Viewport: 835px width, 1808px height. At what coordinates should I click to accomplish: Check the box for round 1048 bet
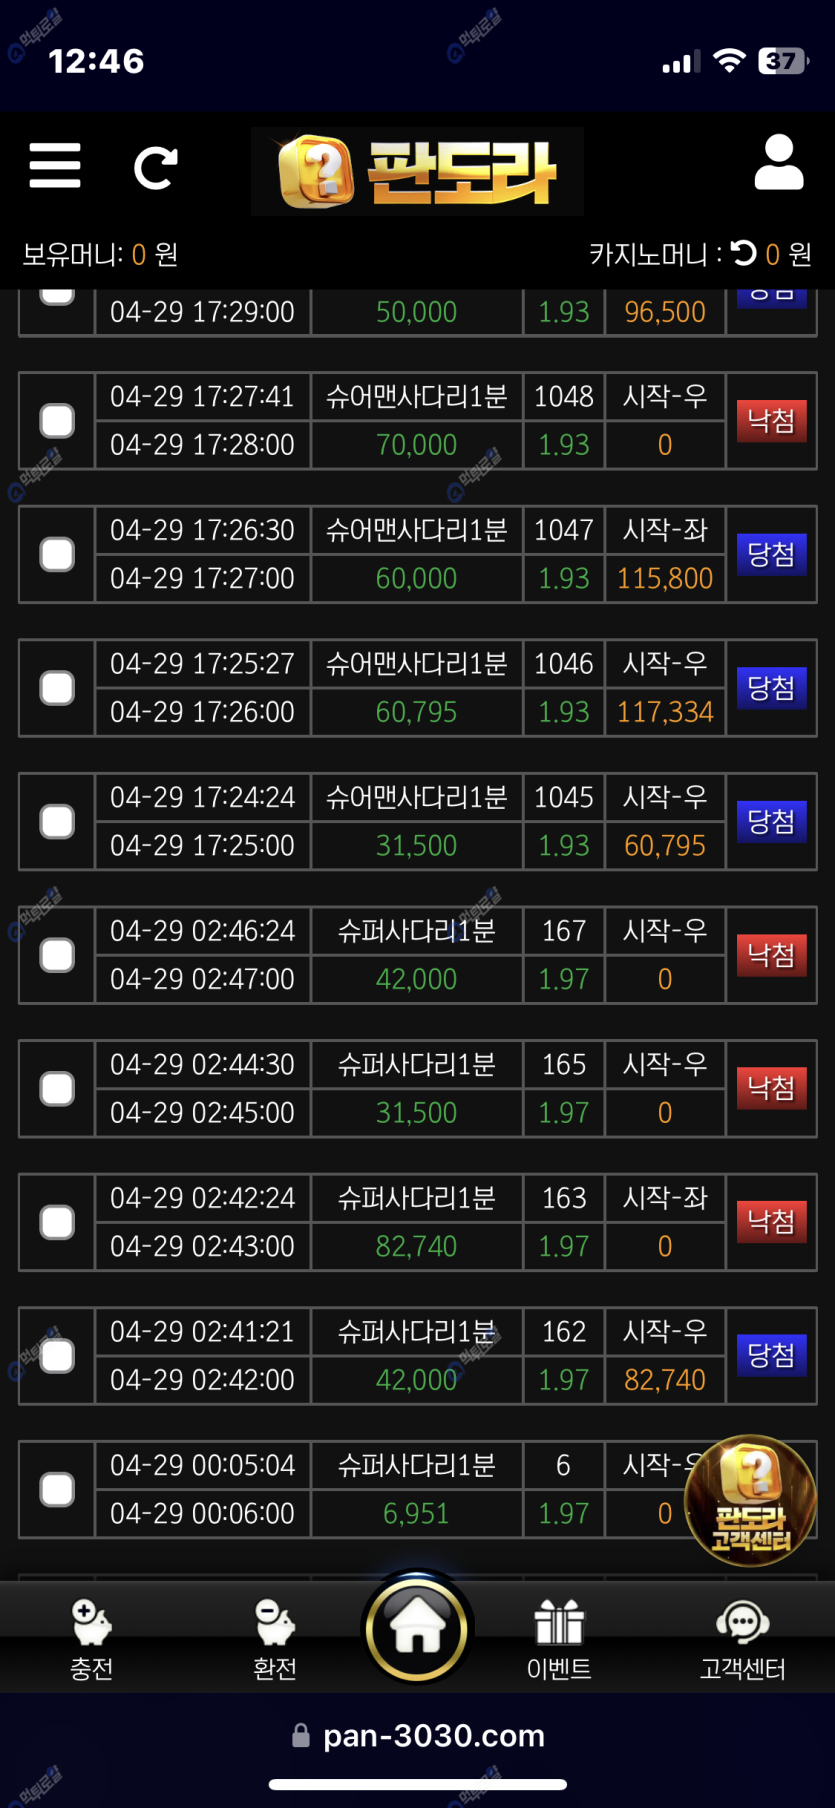(x=57, y=421)
